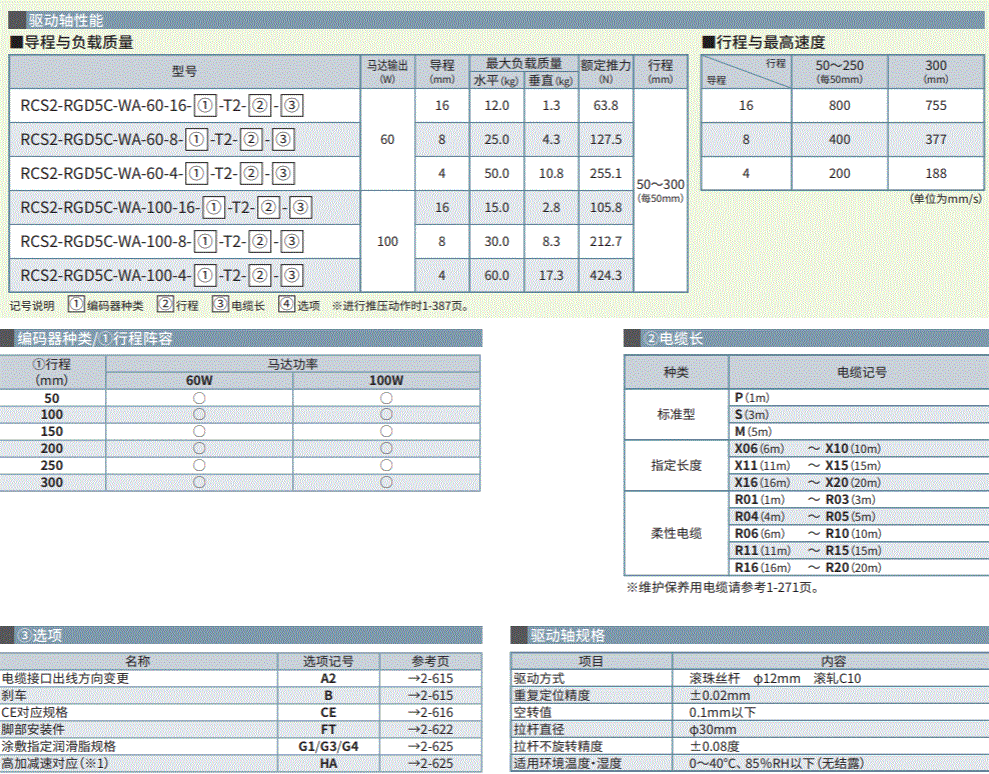This screenshot has width=989, height=774.
Task: Click model RCS2-RGD5C-WA-100-8 row text
Action: click(161, 242)
